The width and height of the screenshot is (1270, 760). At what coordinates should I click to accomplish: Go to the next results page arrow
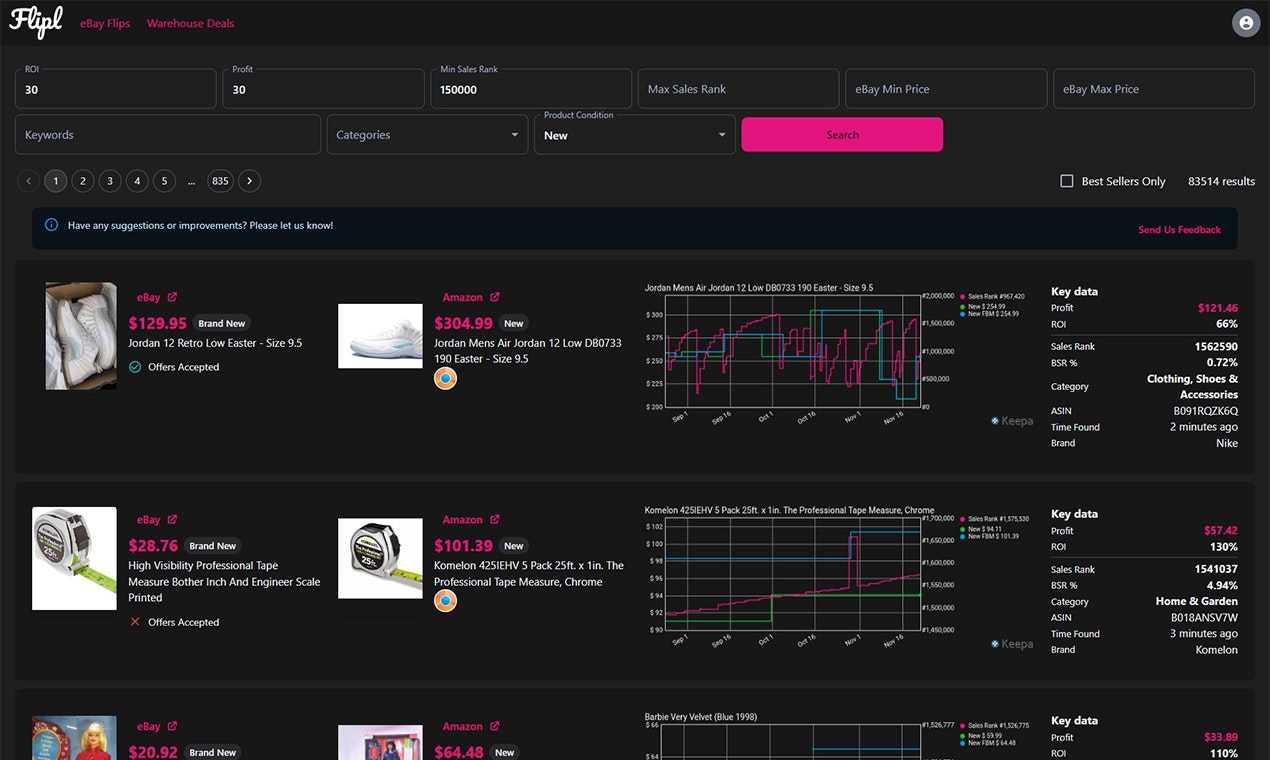coord(250,181)
